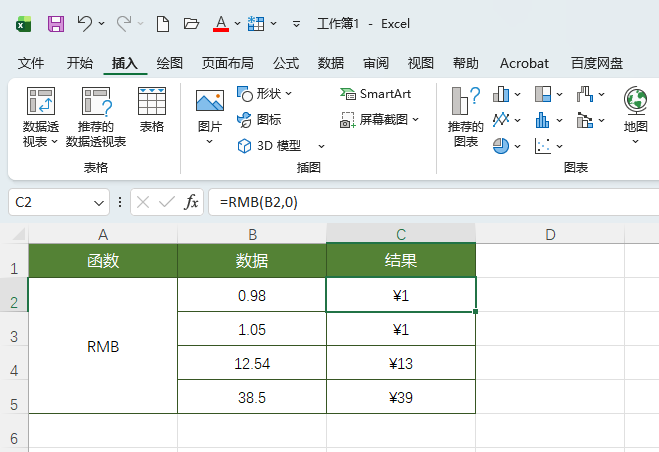Click the cell containing 0.98
The height and width of the screenshot is (452, 659).
[252, 295]
